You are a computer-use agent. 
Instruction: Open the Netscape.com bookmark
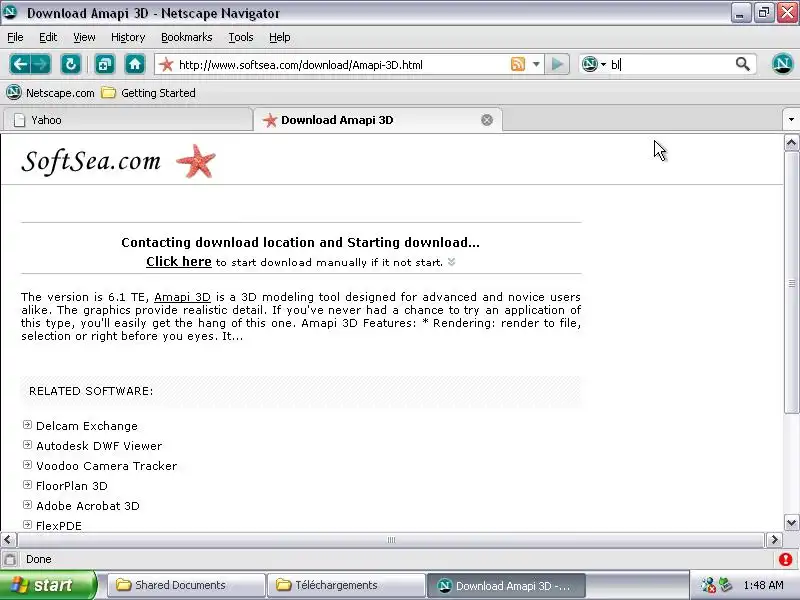51,93
